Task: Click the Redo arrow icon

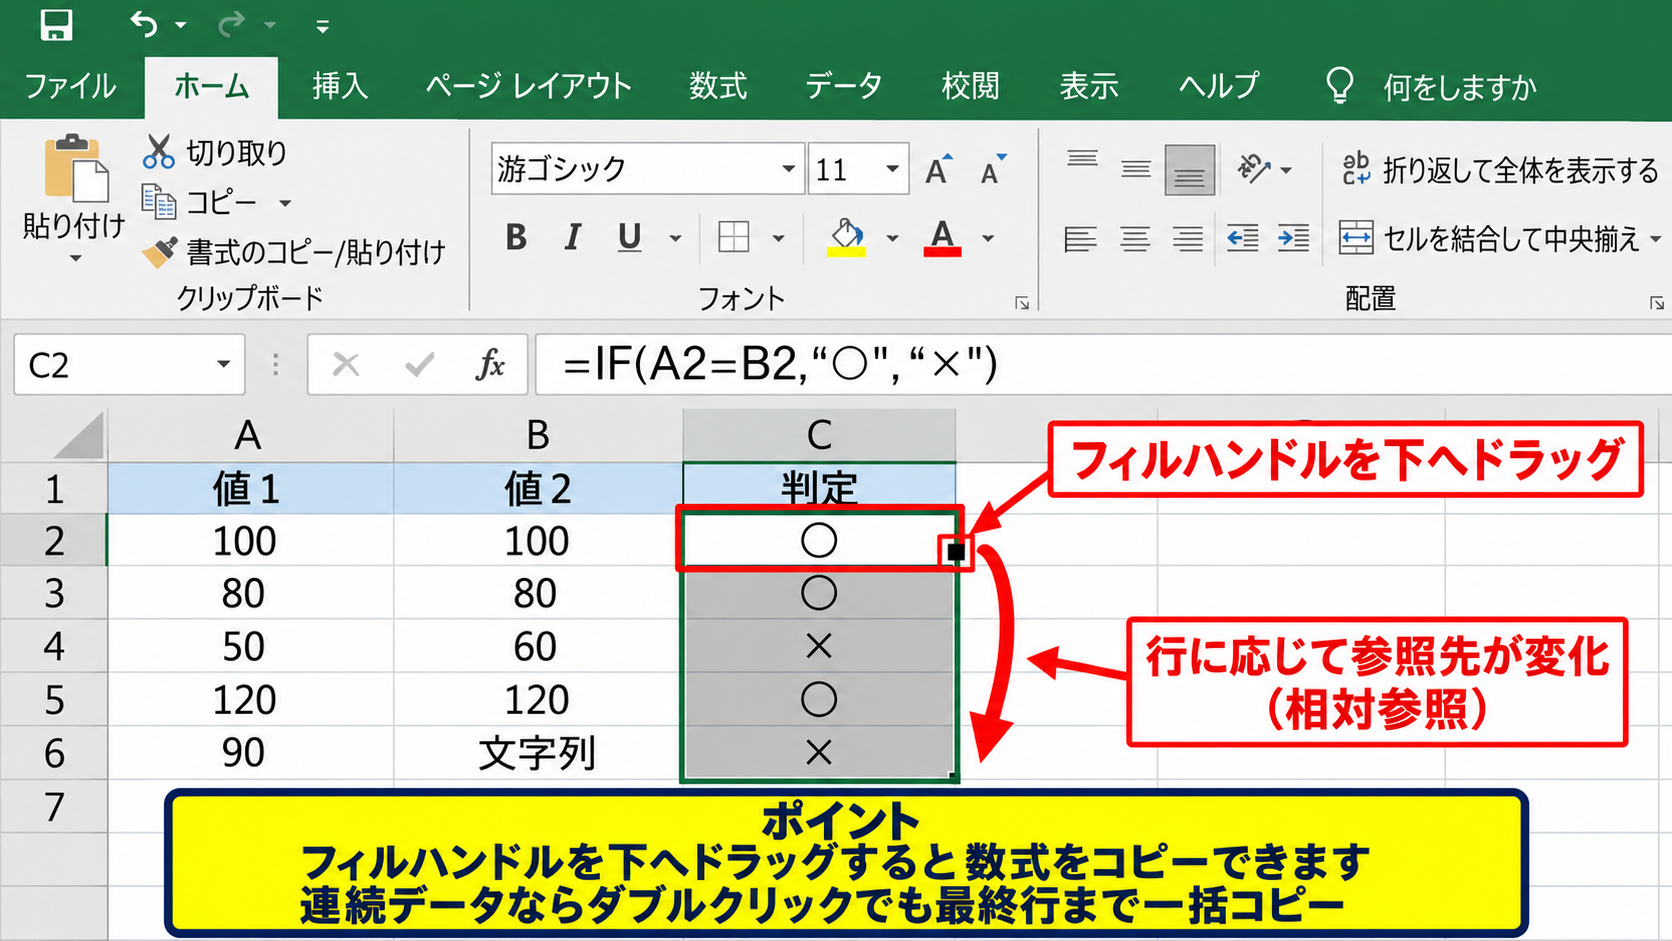Action: click(x=231, y=24)
